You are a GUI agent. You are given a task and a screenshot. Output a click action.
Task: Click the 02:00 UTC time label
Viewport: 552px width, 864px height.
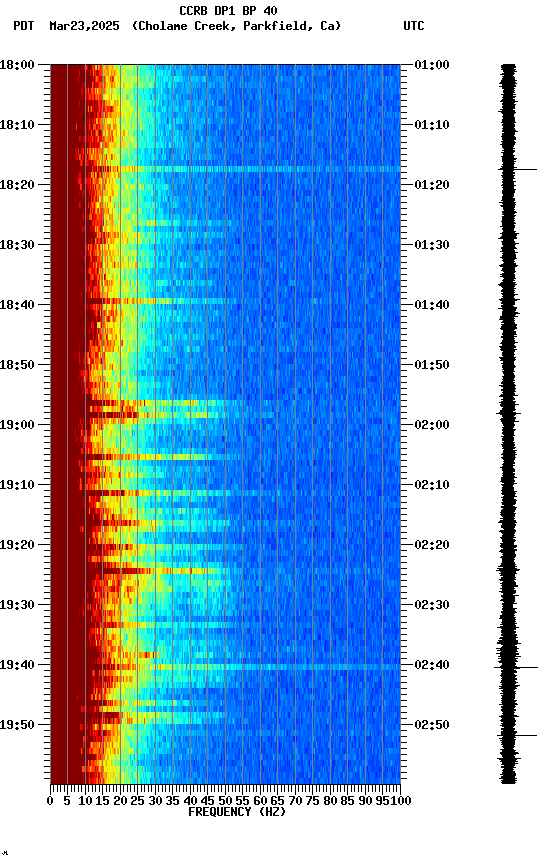pos(432,425)
